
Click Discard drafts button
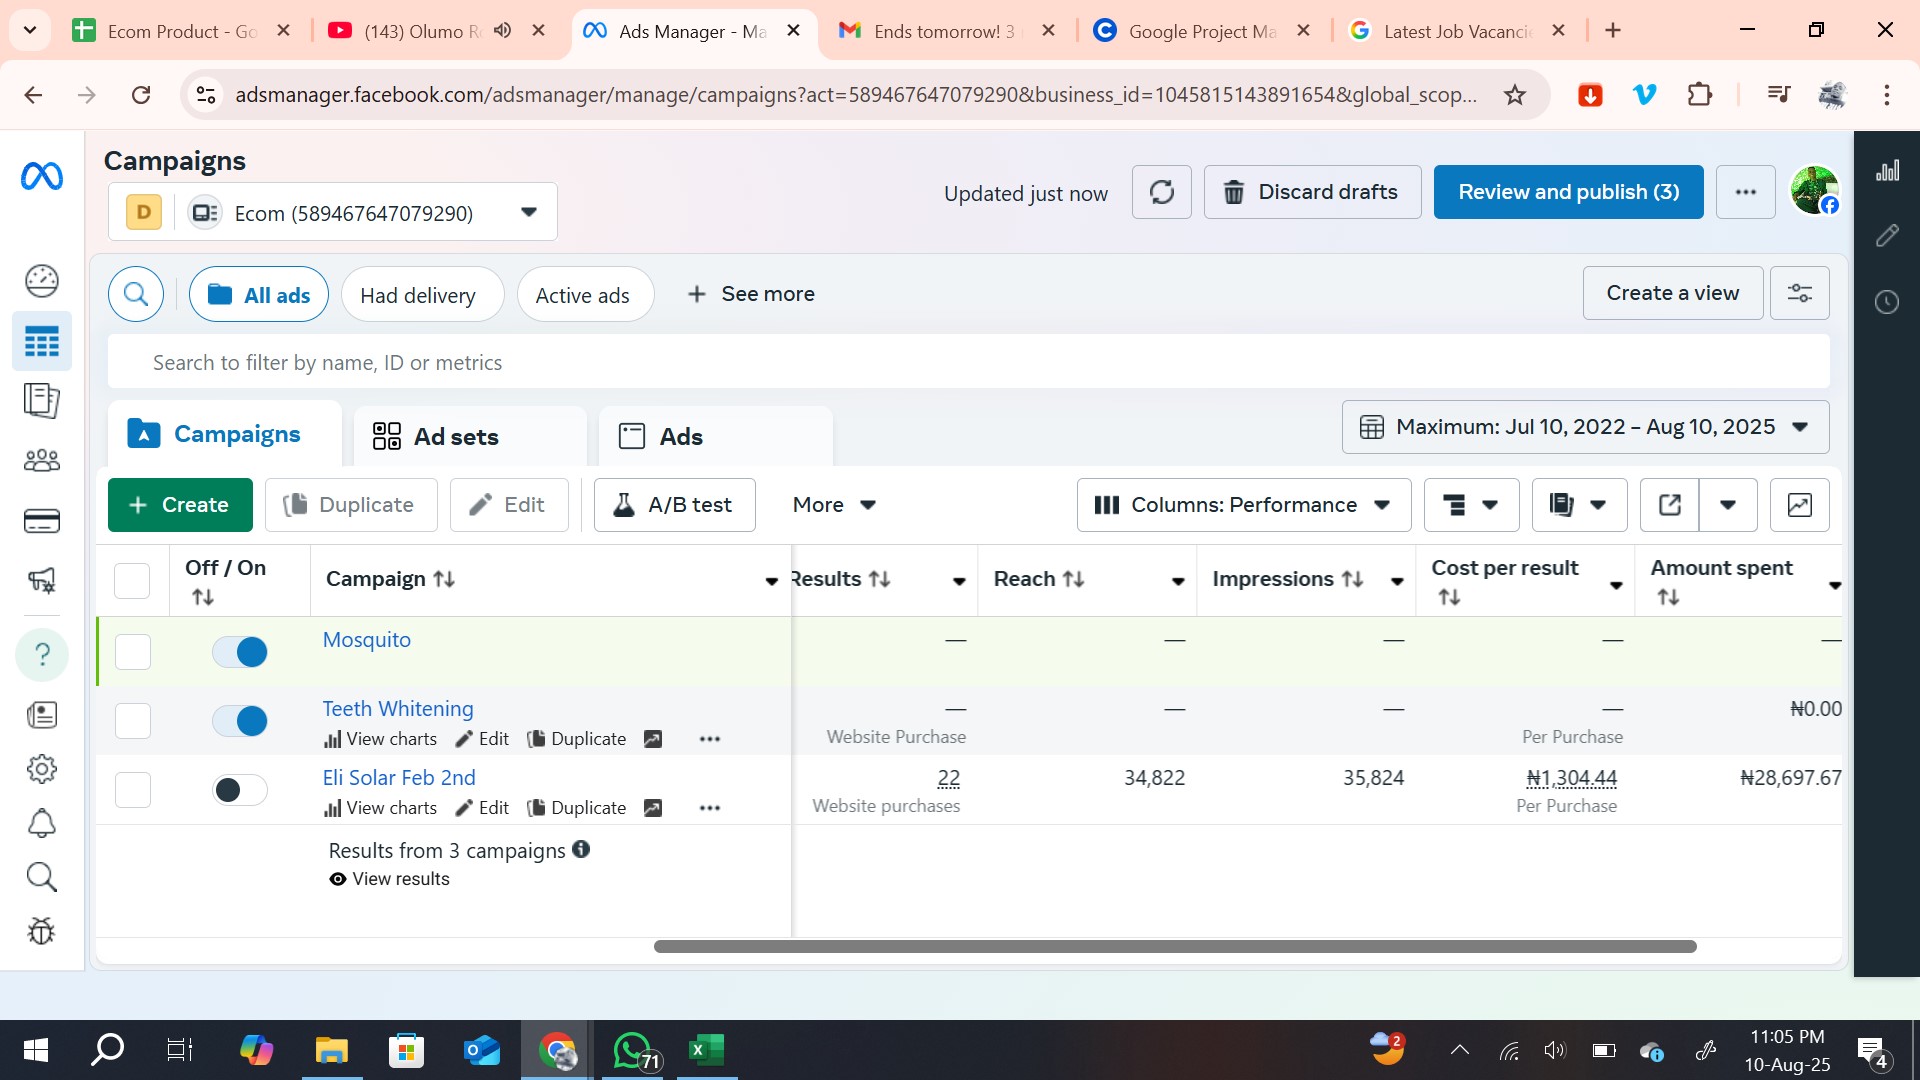click(1312, 192)
